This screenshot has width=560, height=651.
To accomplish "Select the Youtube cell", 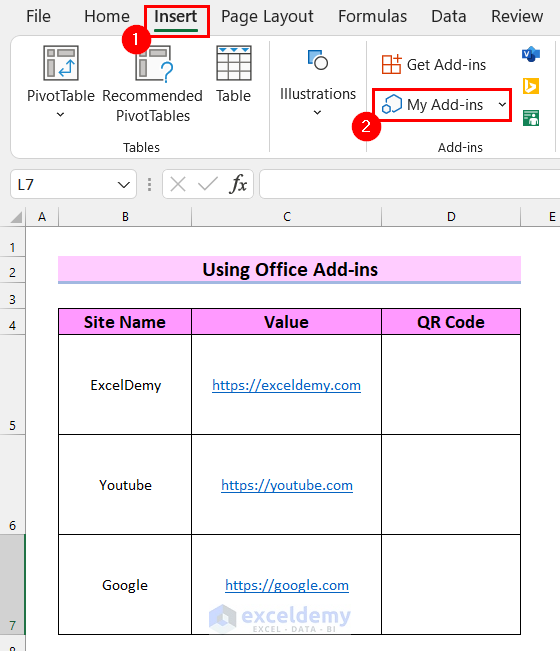I will (x=125, y=485).
